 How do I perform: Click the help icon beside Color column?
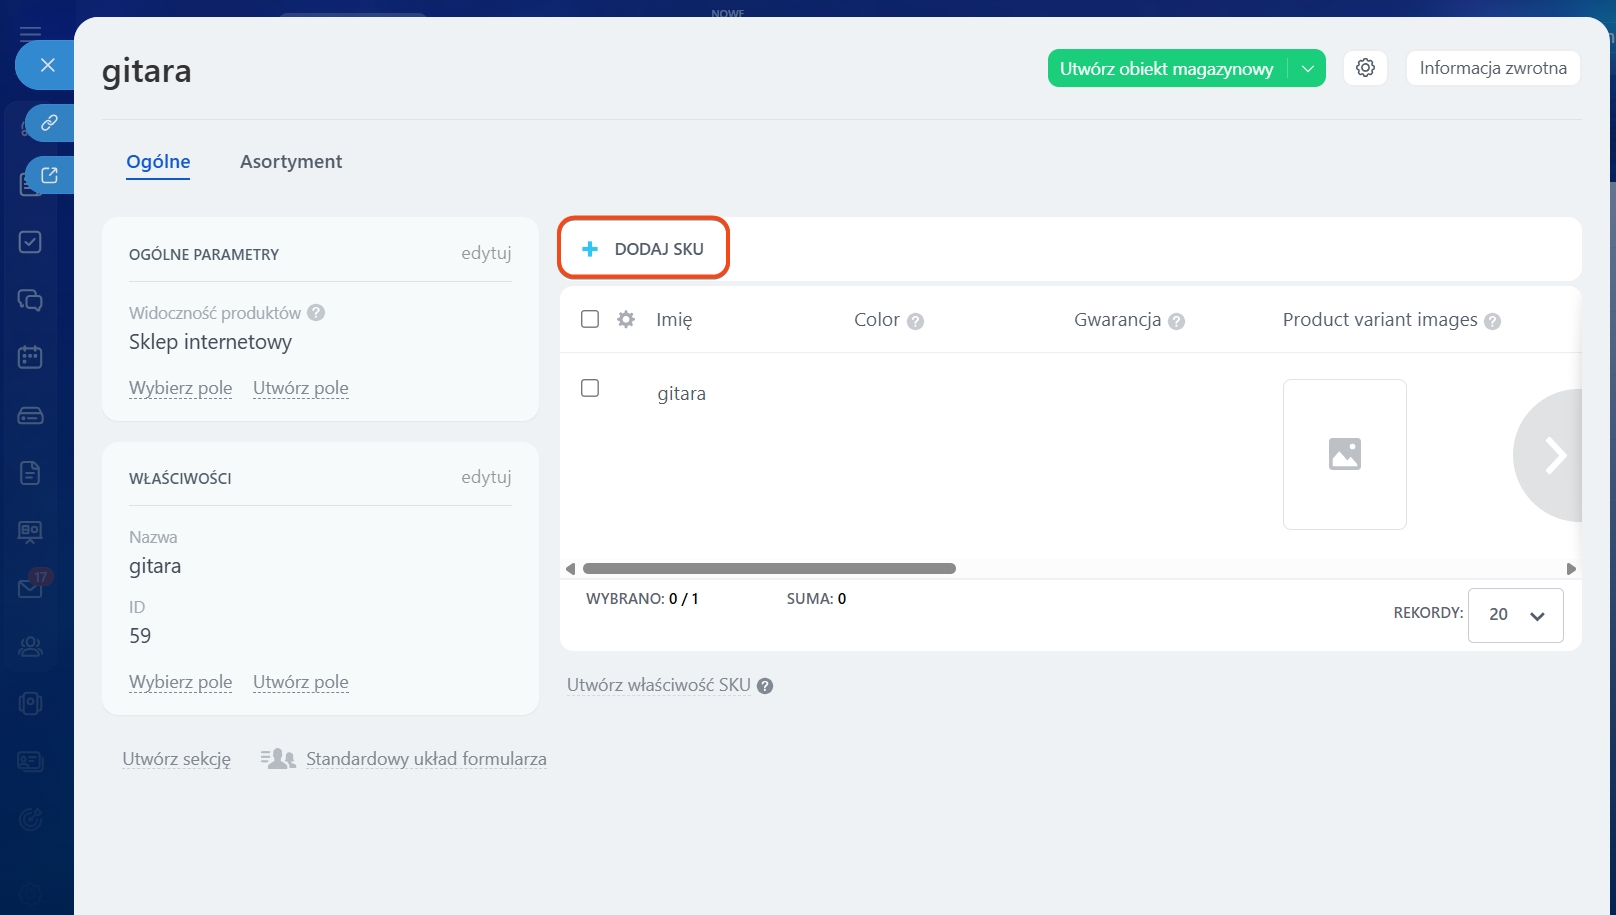(915, 321)
